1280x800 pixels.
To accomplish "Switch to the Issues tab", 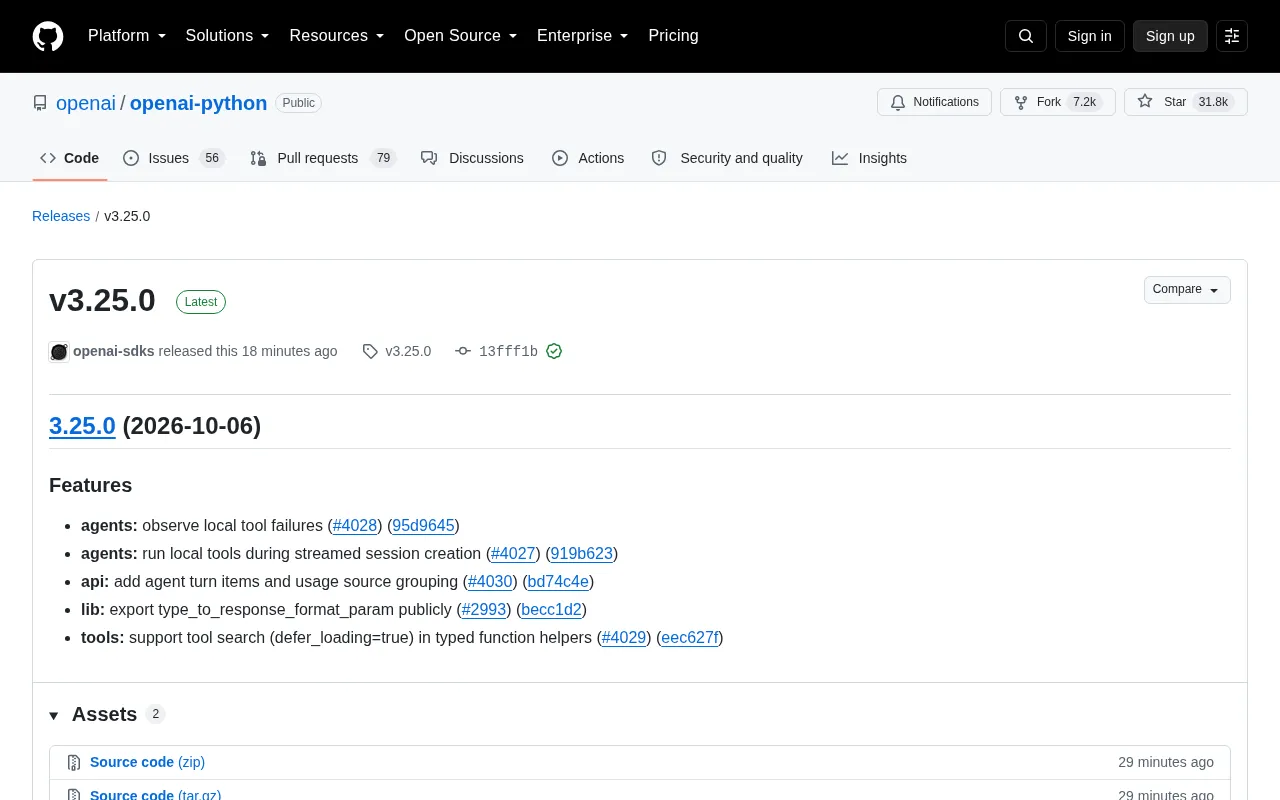I will point(173,158).
